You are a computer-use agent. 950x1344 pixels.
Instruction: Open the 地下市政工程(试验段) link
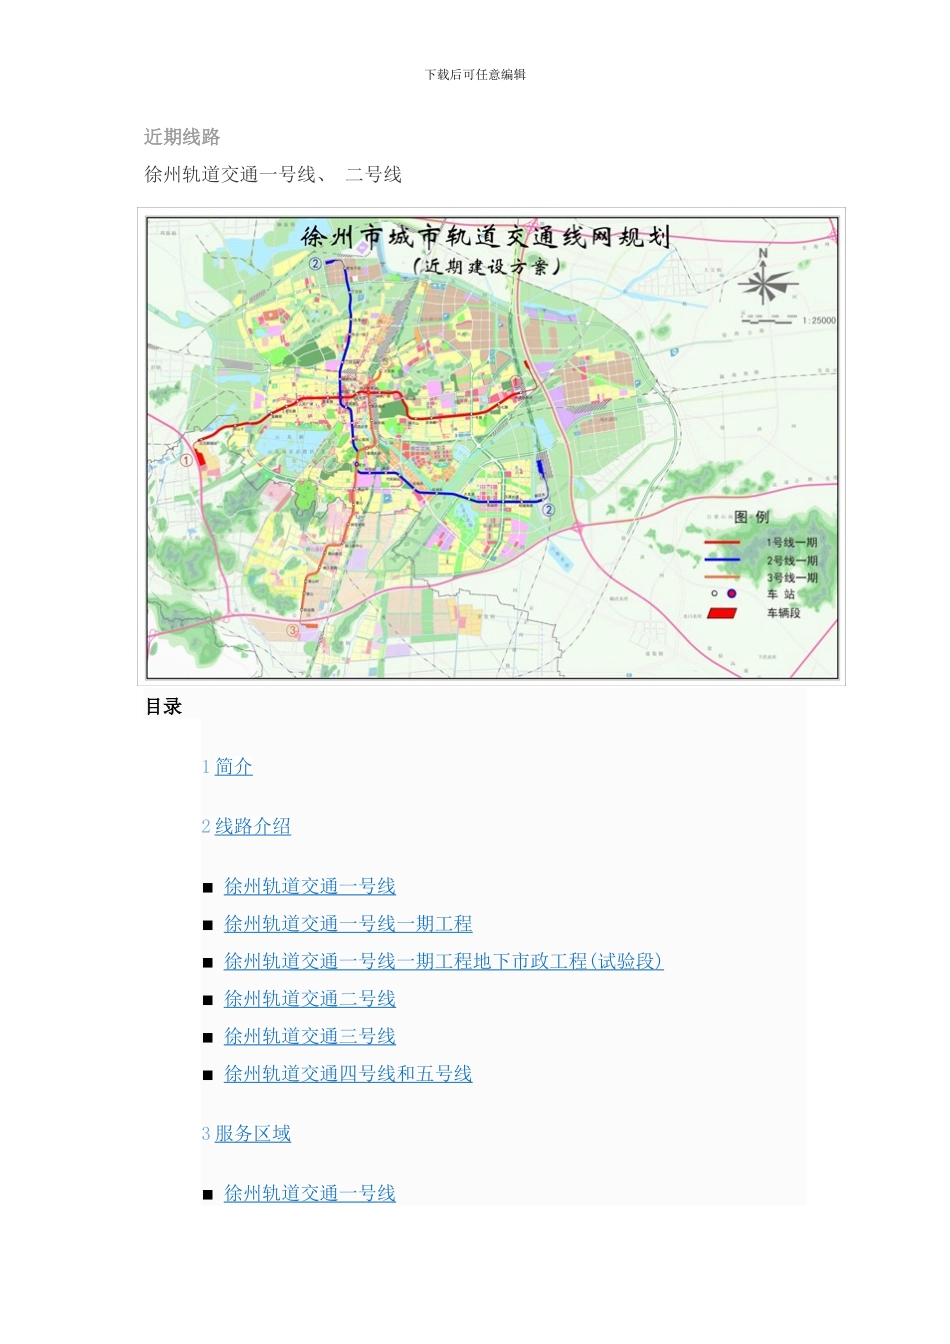443,962
